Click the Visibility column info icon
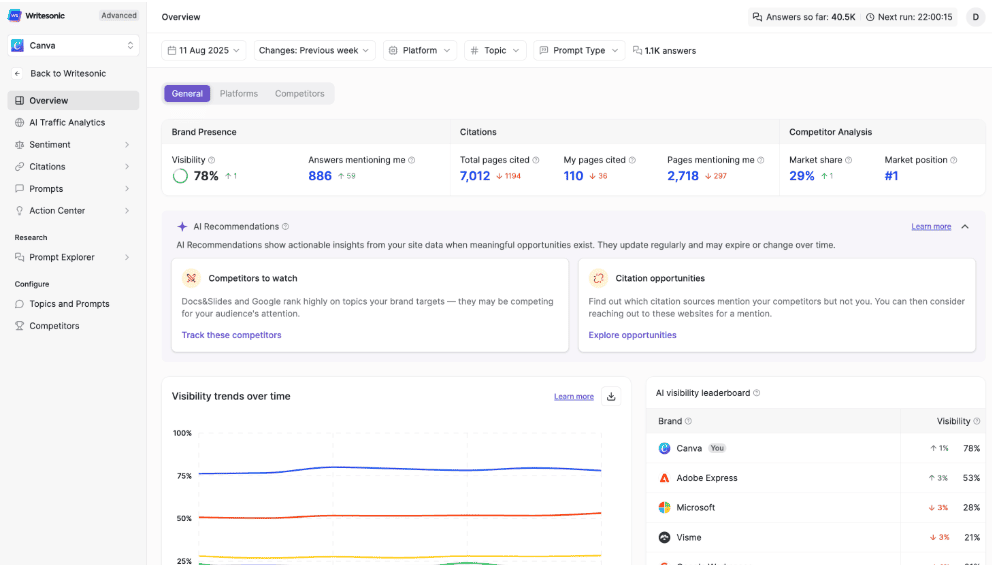Viewport: 992px width, 567px height. (977, 421)
